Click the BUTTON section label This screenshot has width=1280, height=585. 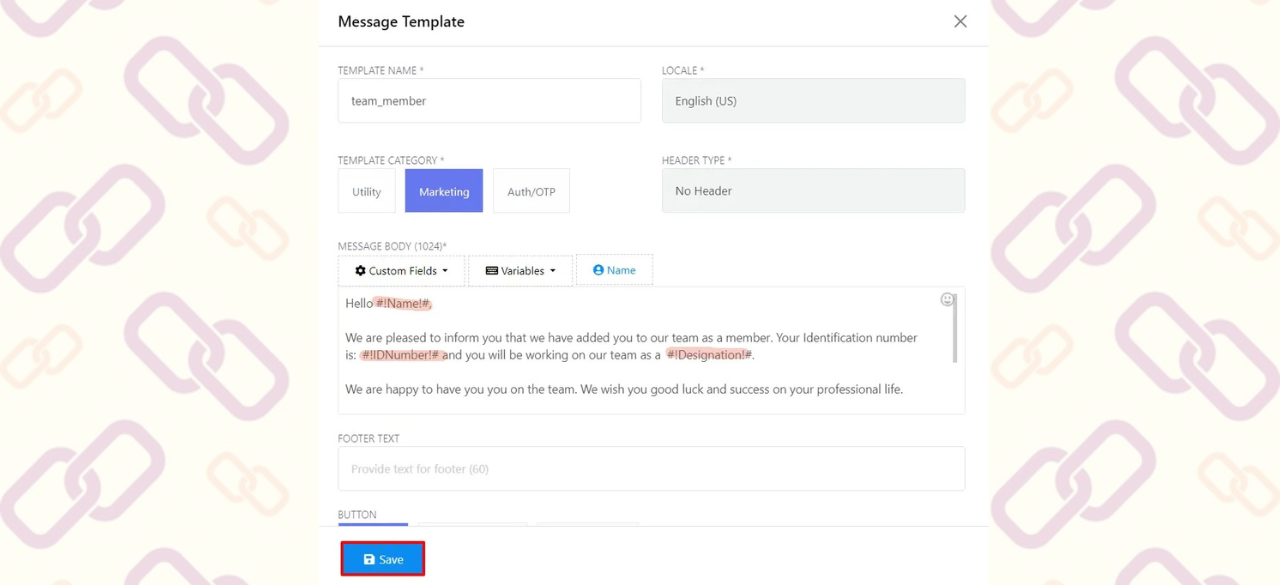click(x=357, y=515)
